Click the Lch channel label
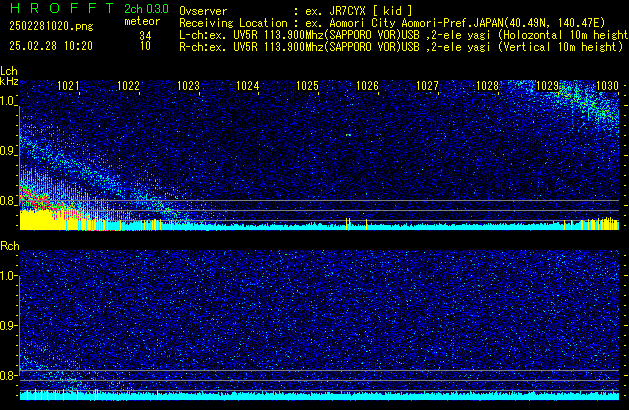 [9, 71]
